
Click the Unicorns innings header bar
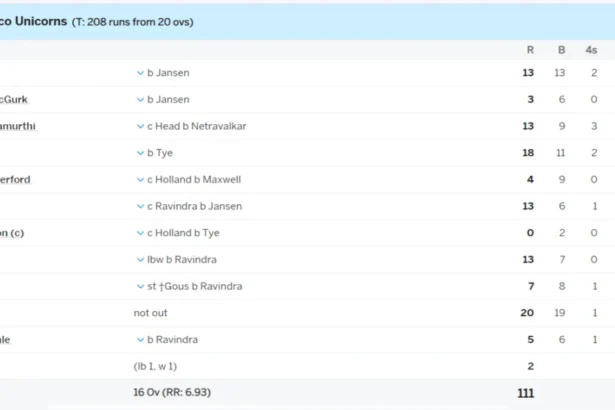(x=308, y=22)
